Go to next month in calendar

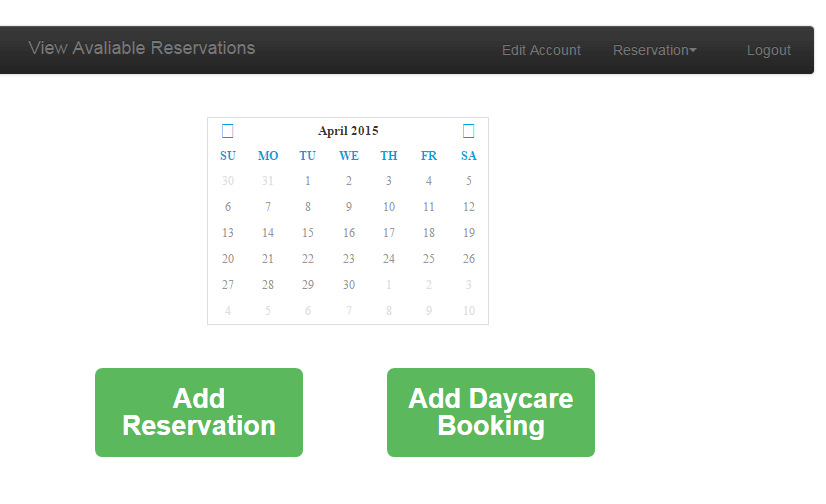(x=468, y=131)
